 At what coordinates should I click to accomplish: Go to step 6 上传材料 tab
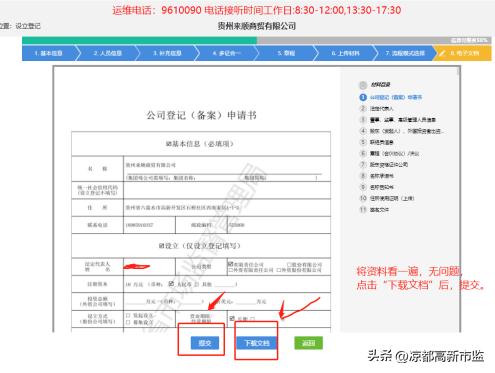(x=345, y=53)
